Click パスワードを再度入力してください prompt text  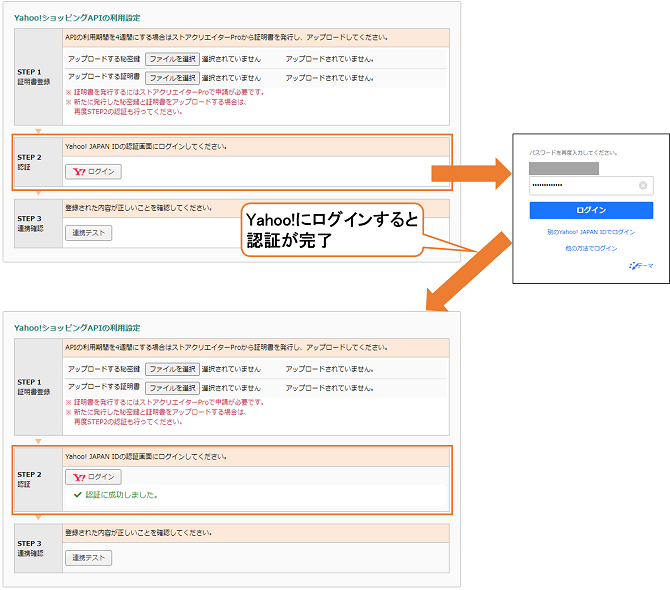(573, 153)
